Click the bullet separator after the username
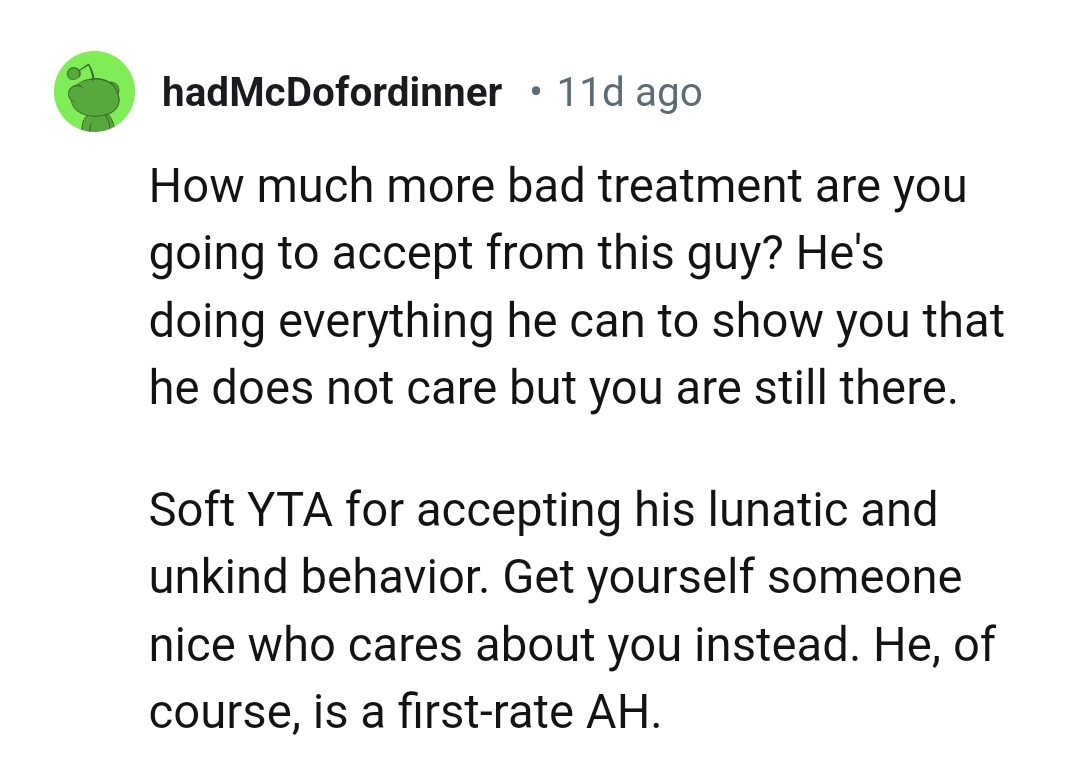The height and width of the screenshot is (767, 1080). [x=535, y=91]
